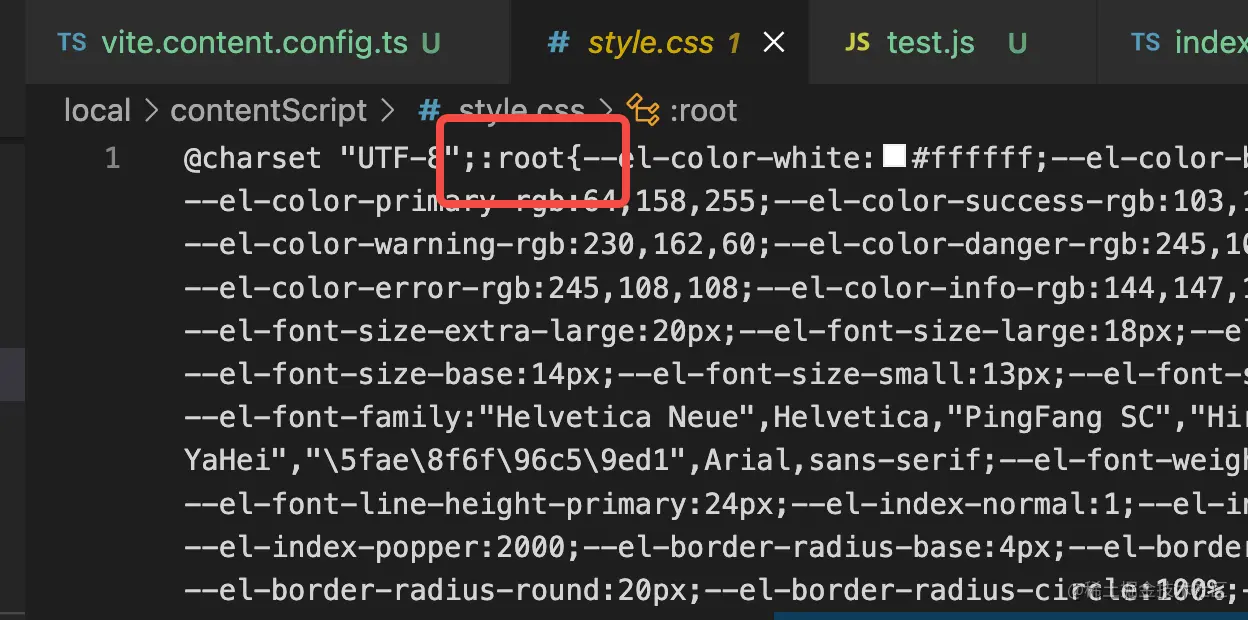Click the TS icon on the index tab

click(1145, 42)
